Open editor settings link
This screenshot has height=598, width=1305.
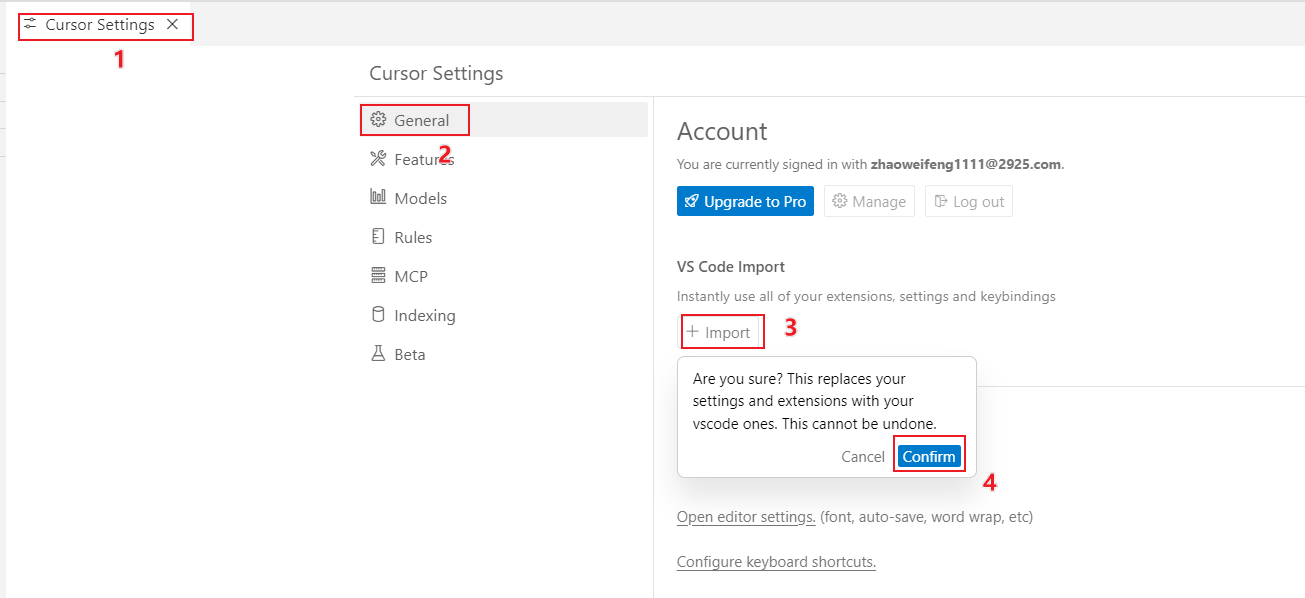746,517
